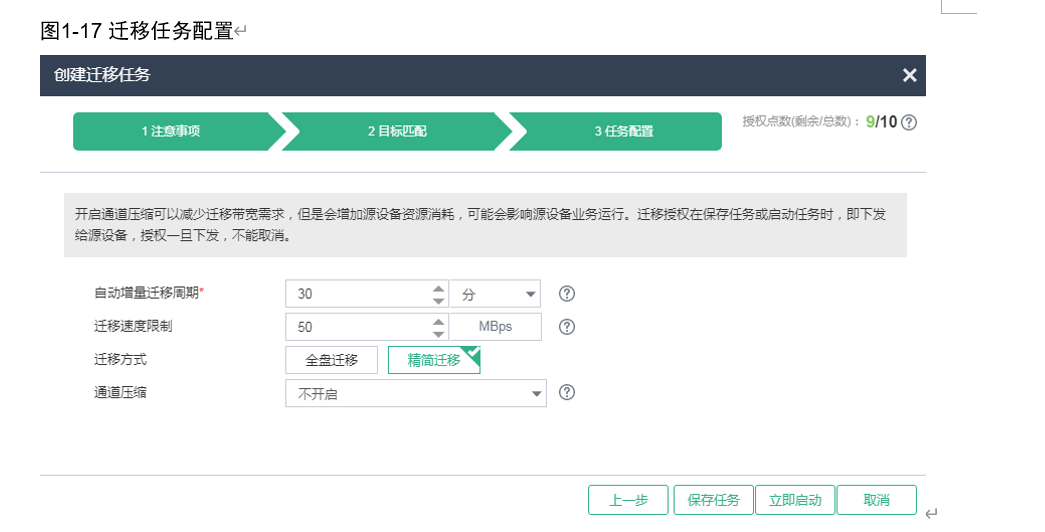
Task: Click the 9/10 license points value
Action: pos(881,122)
